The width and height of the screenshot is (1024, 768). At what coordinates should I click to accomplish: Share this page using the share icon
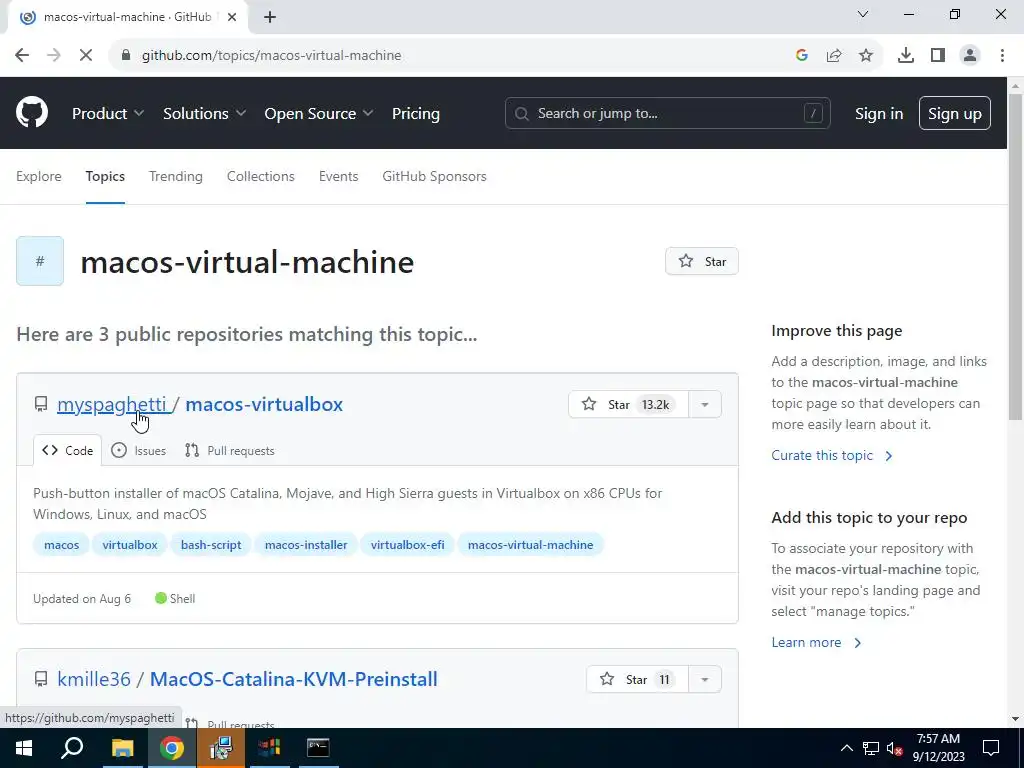click(834, 56)
